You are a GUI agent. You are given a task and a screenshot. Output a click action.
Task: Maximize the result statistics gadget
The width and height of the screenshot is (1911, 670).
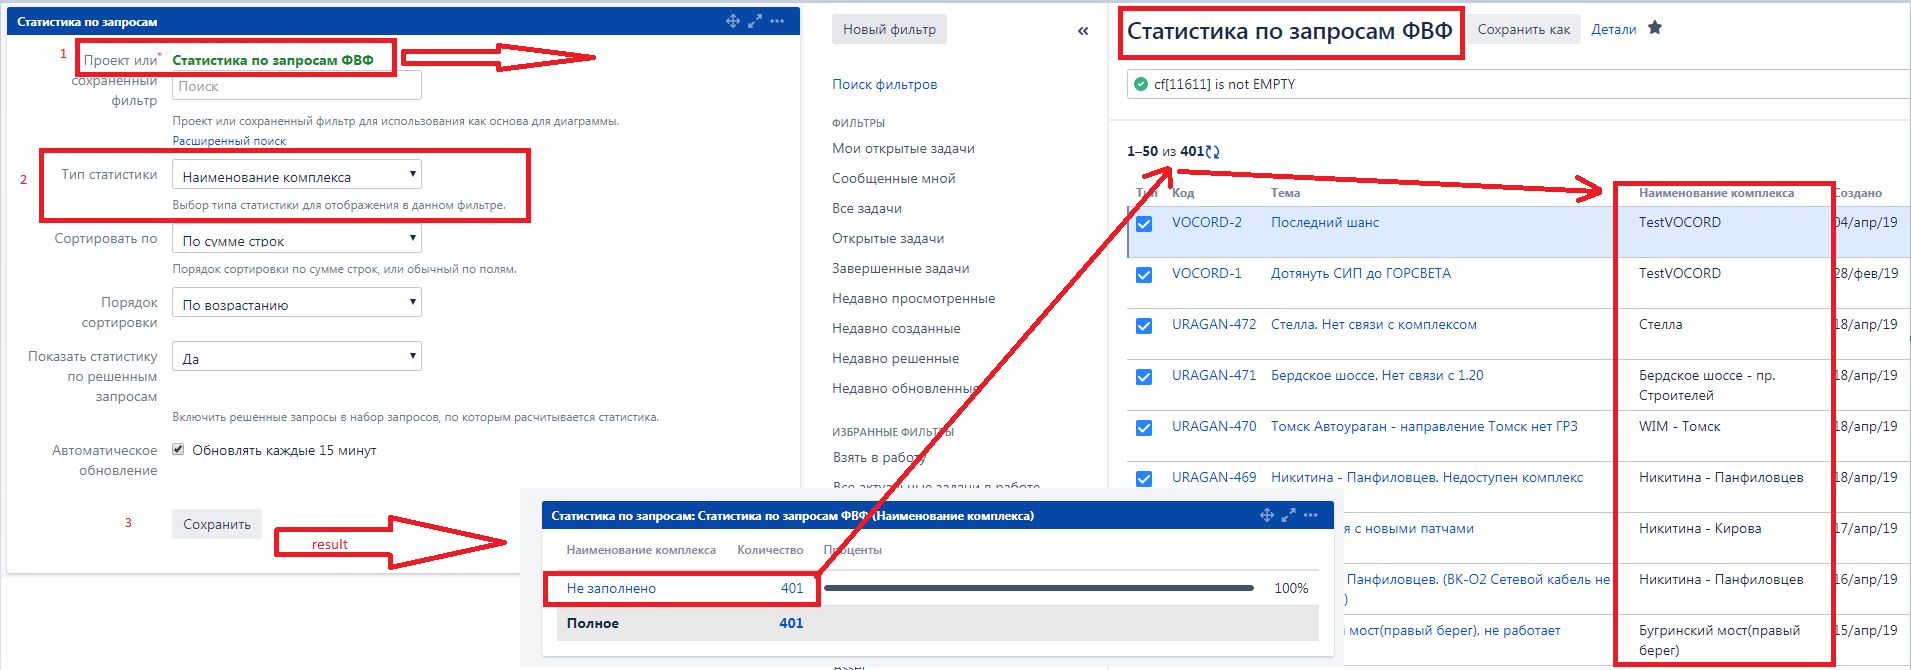coord(1288,515)
